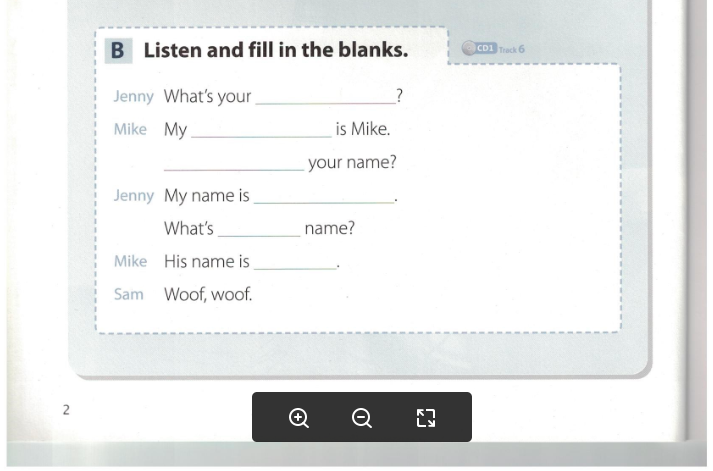Click the letter B section badge

(x=117, y=50)
